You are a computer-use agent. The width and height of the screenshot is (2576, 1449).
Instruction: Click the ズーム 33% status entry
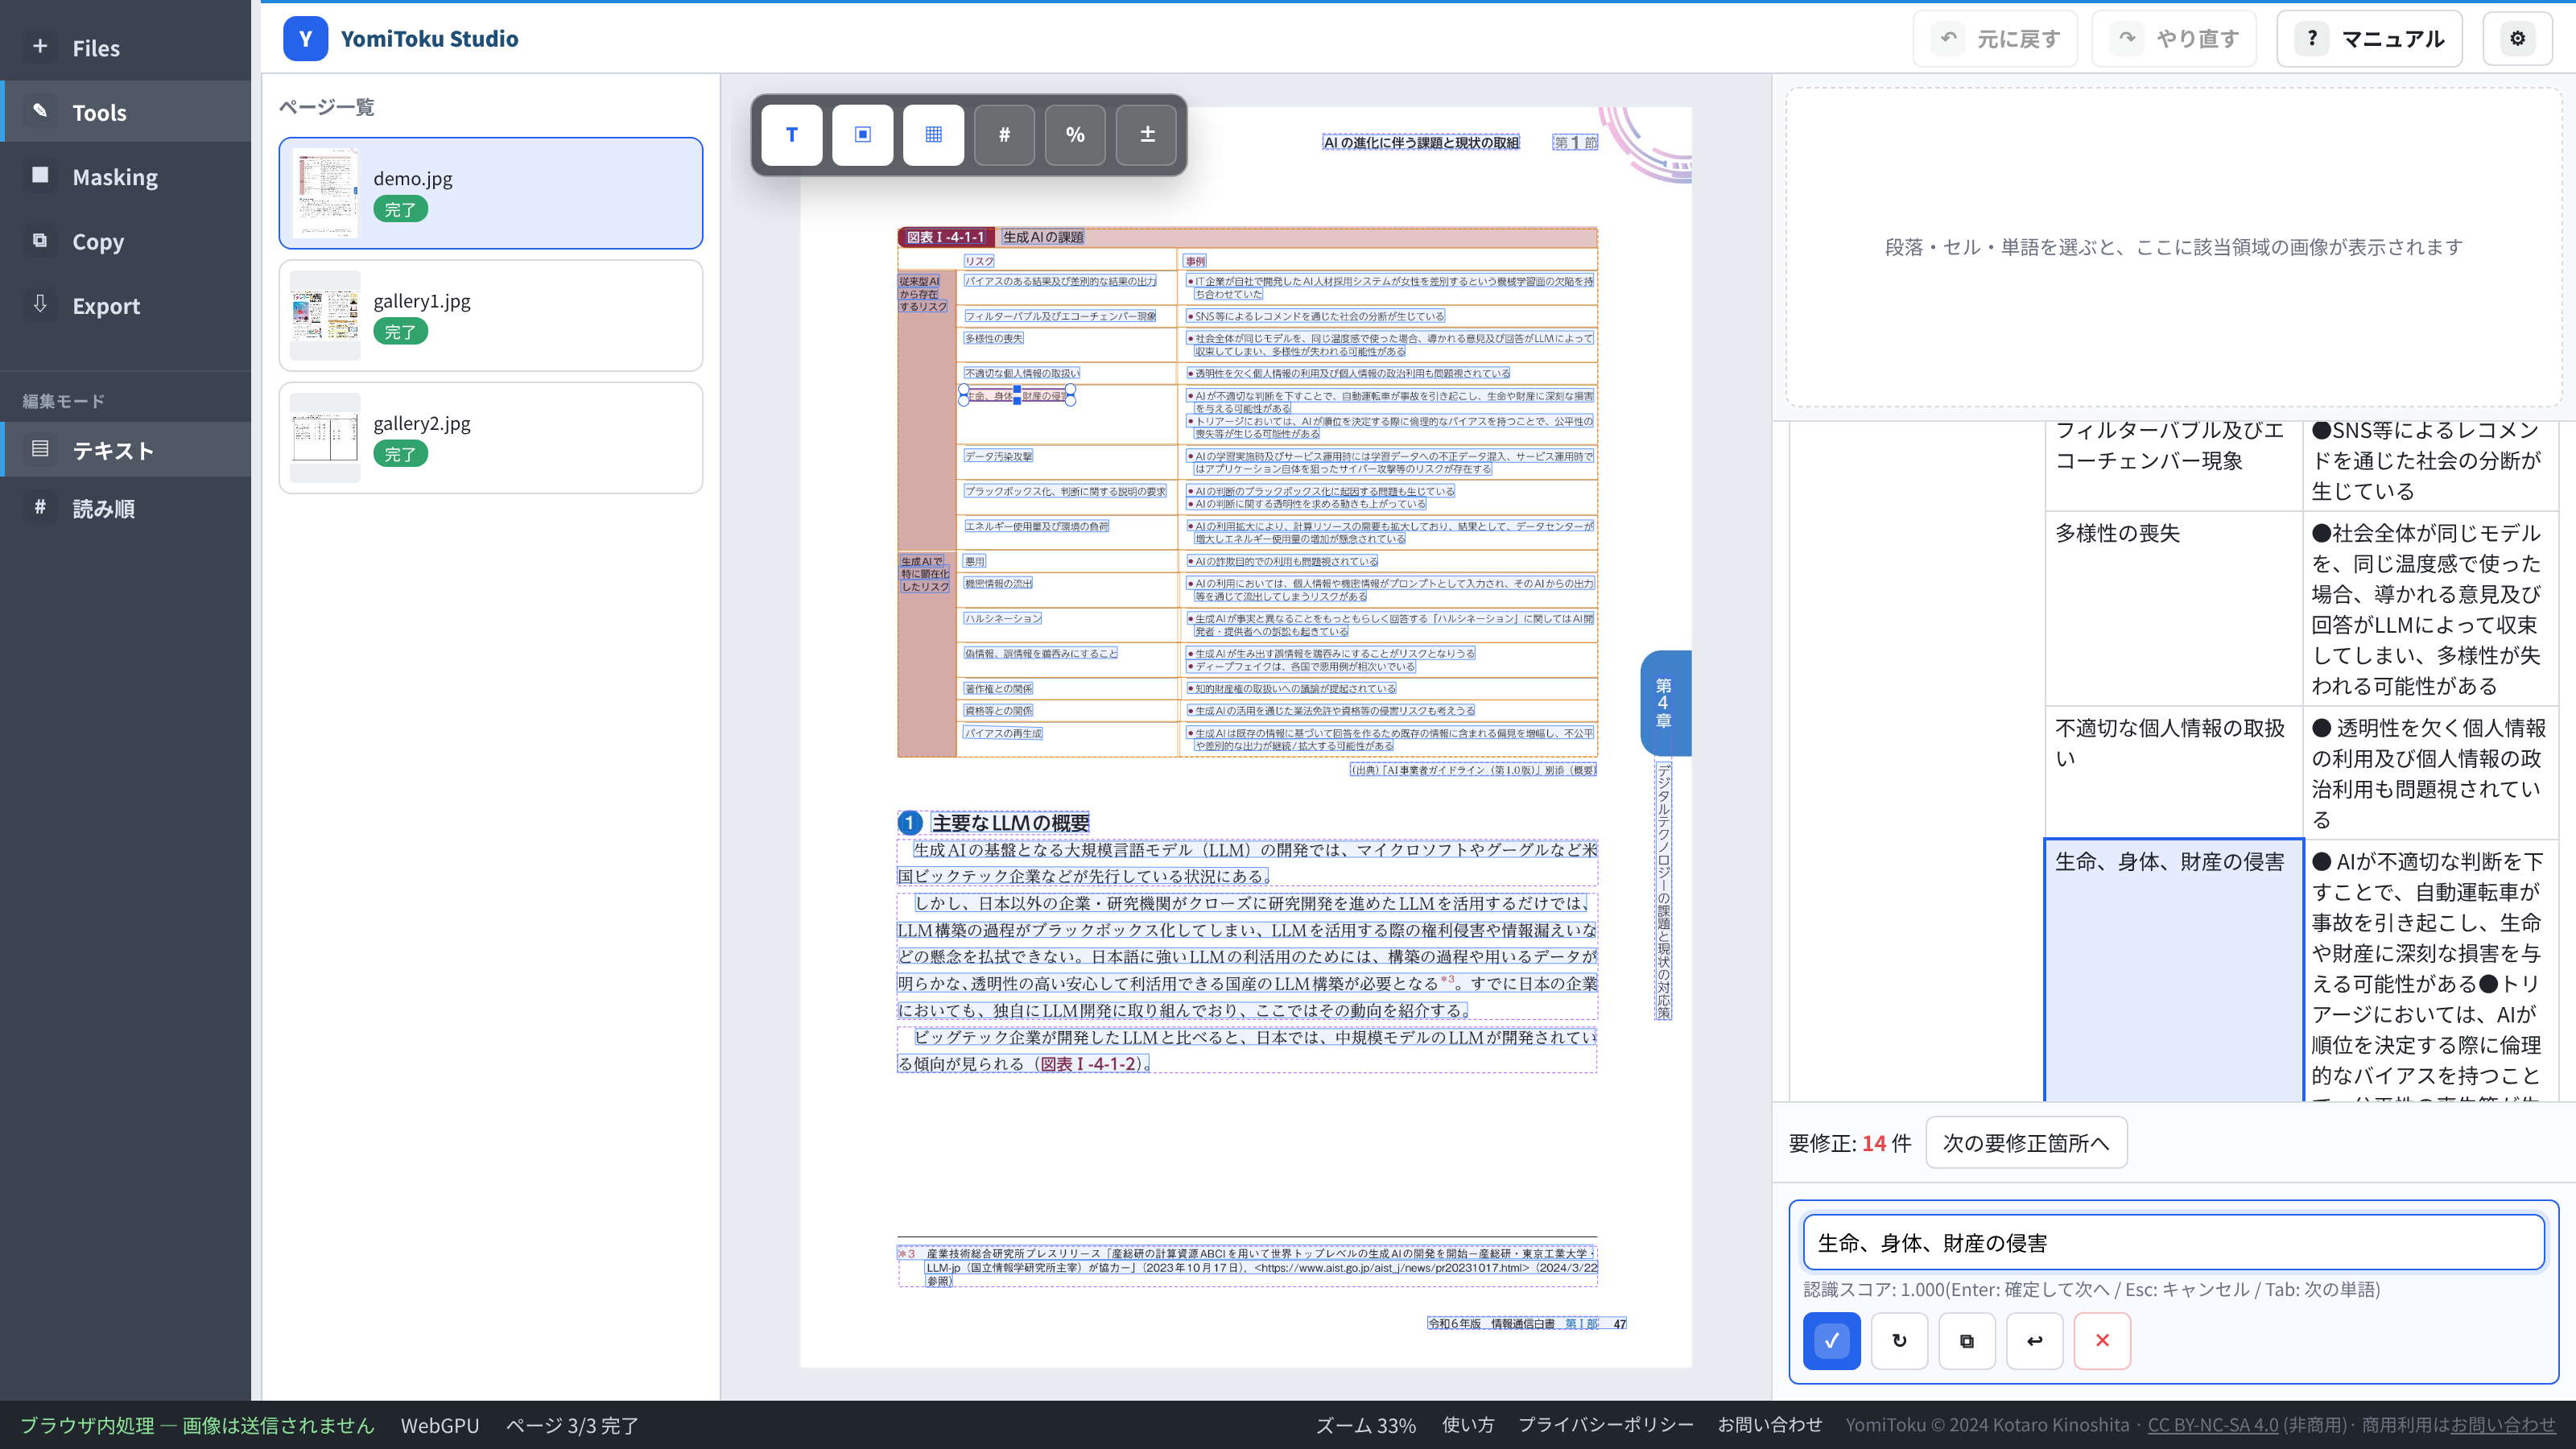pyautogui.click(x=1365, y=1424)
